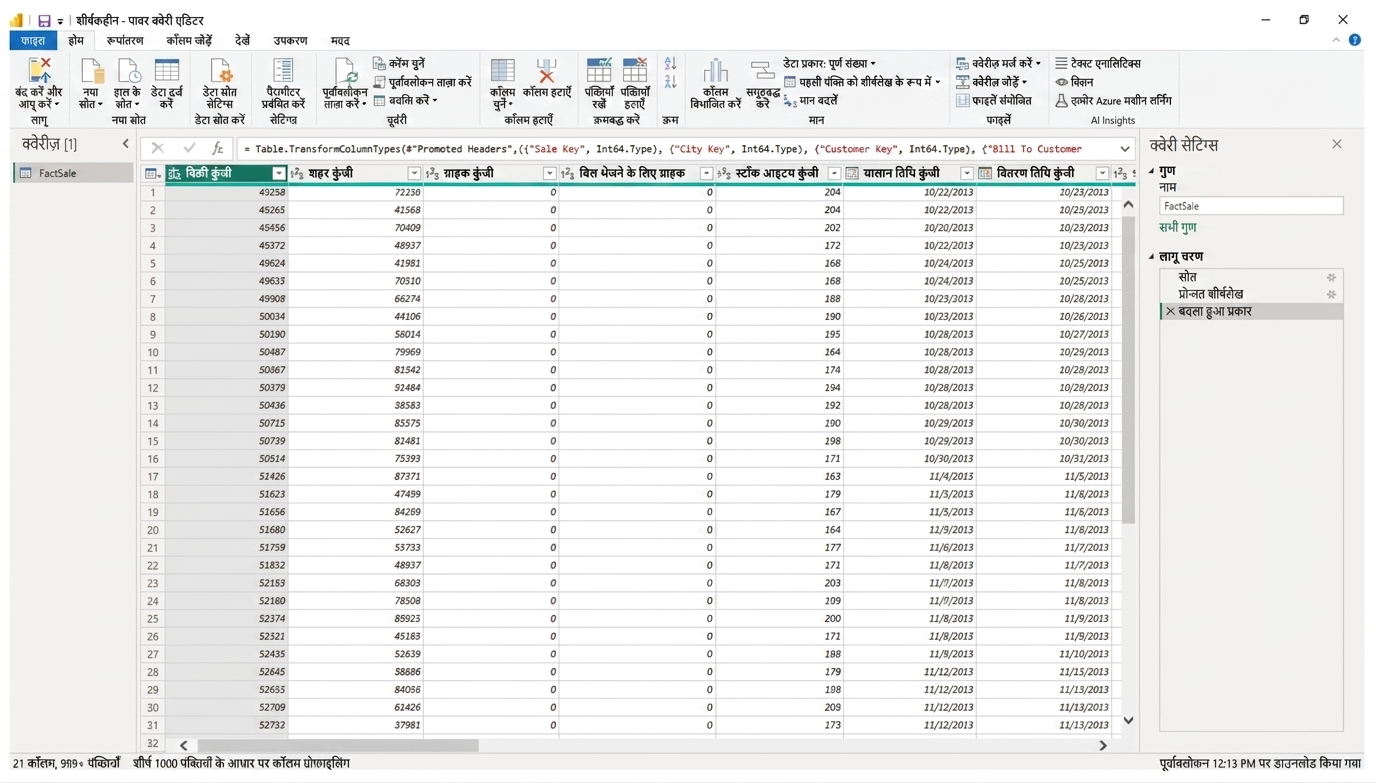Screen dimensions: 1376x783
Task: Open the Append Queries dropdown (क्वेरीज़ जोड़ें)
Action: (991, 82)
